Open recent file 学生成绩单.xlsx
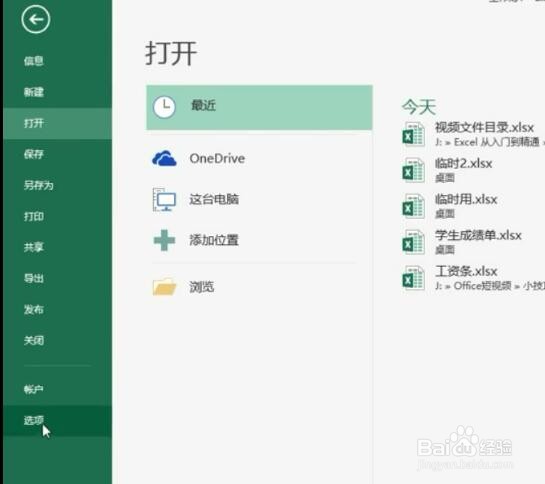 [x=478, y=235]
